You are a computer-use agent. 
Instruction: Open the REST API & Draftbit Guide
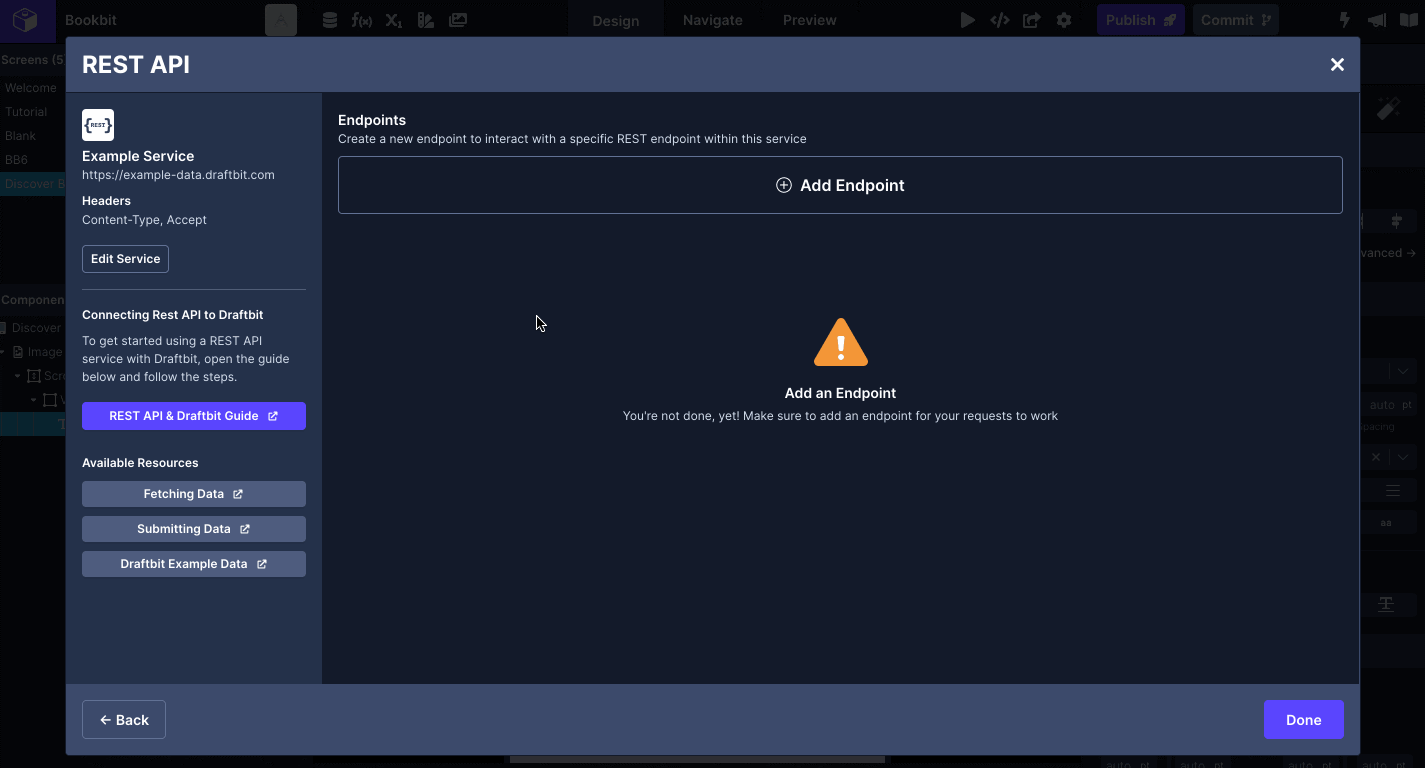[x=193, y=416]
